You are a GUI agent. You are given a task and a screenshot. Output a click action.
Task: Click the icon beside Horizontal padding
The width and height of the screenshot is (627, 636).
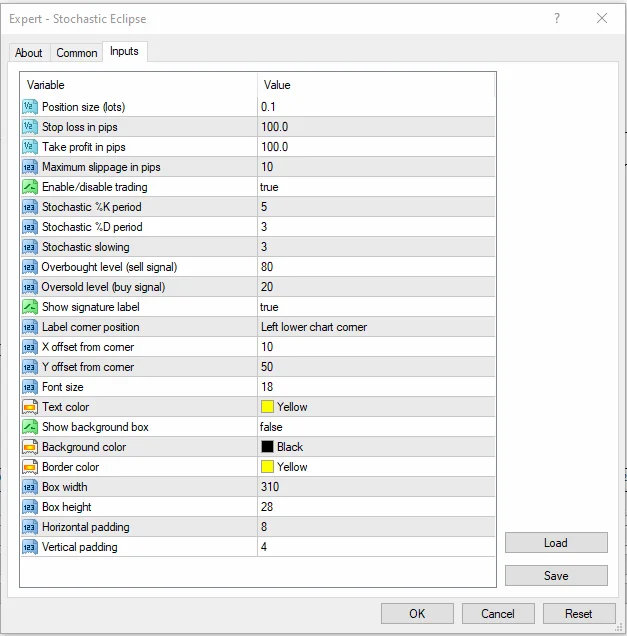pyautogui.click(x=30, y=527)
